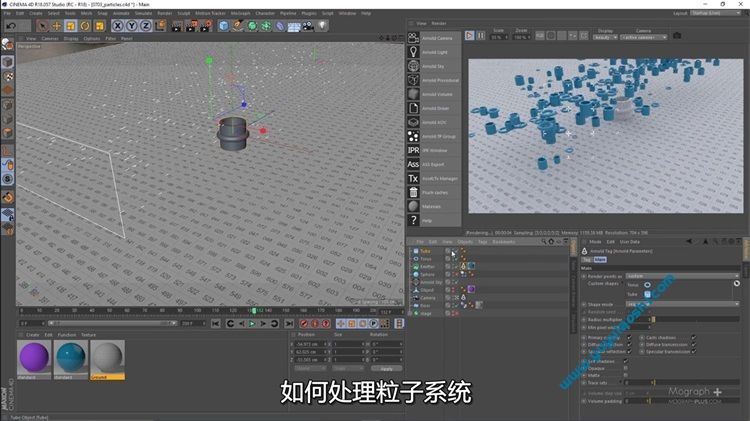The image size is (750, 421).
Task: Open Arnold Help question mark
Action: (x=413, y=220)
